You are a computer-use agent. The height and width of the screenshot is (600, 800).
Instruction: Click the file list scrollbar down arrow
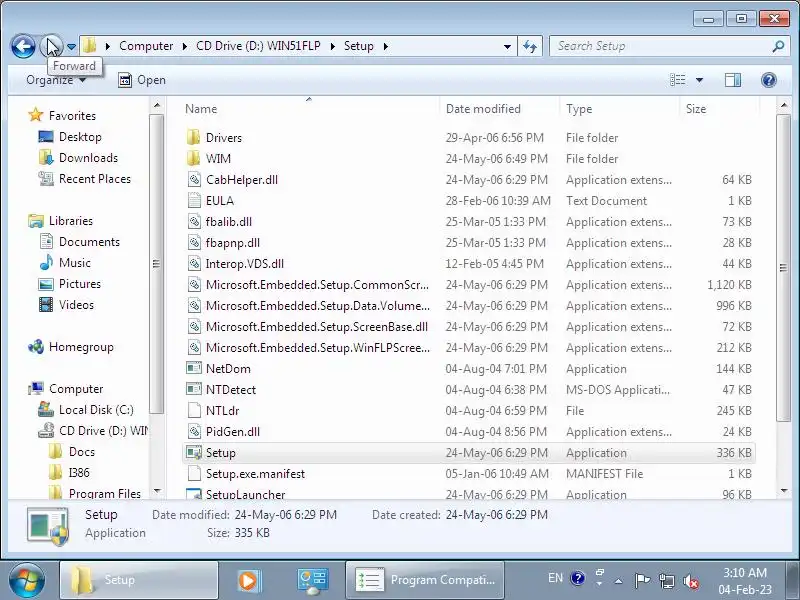tap(784, 491)
